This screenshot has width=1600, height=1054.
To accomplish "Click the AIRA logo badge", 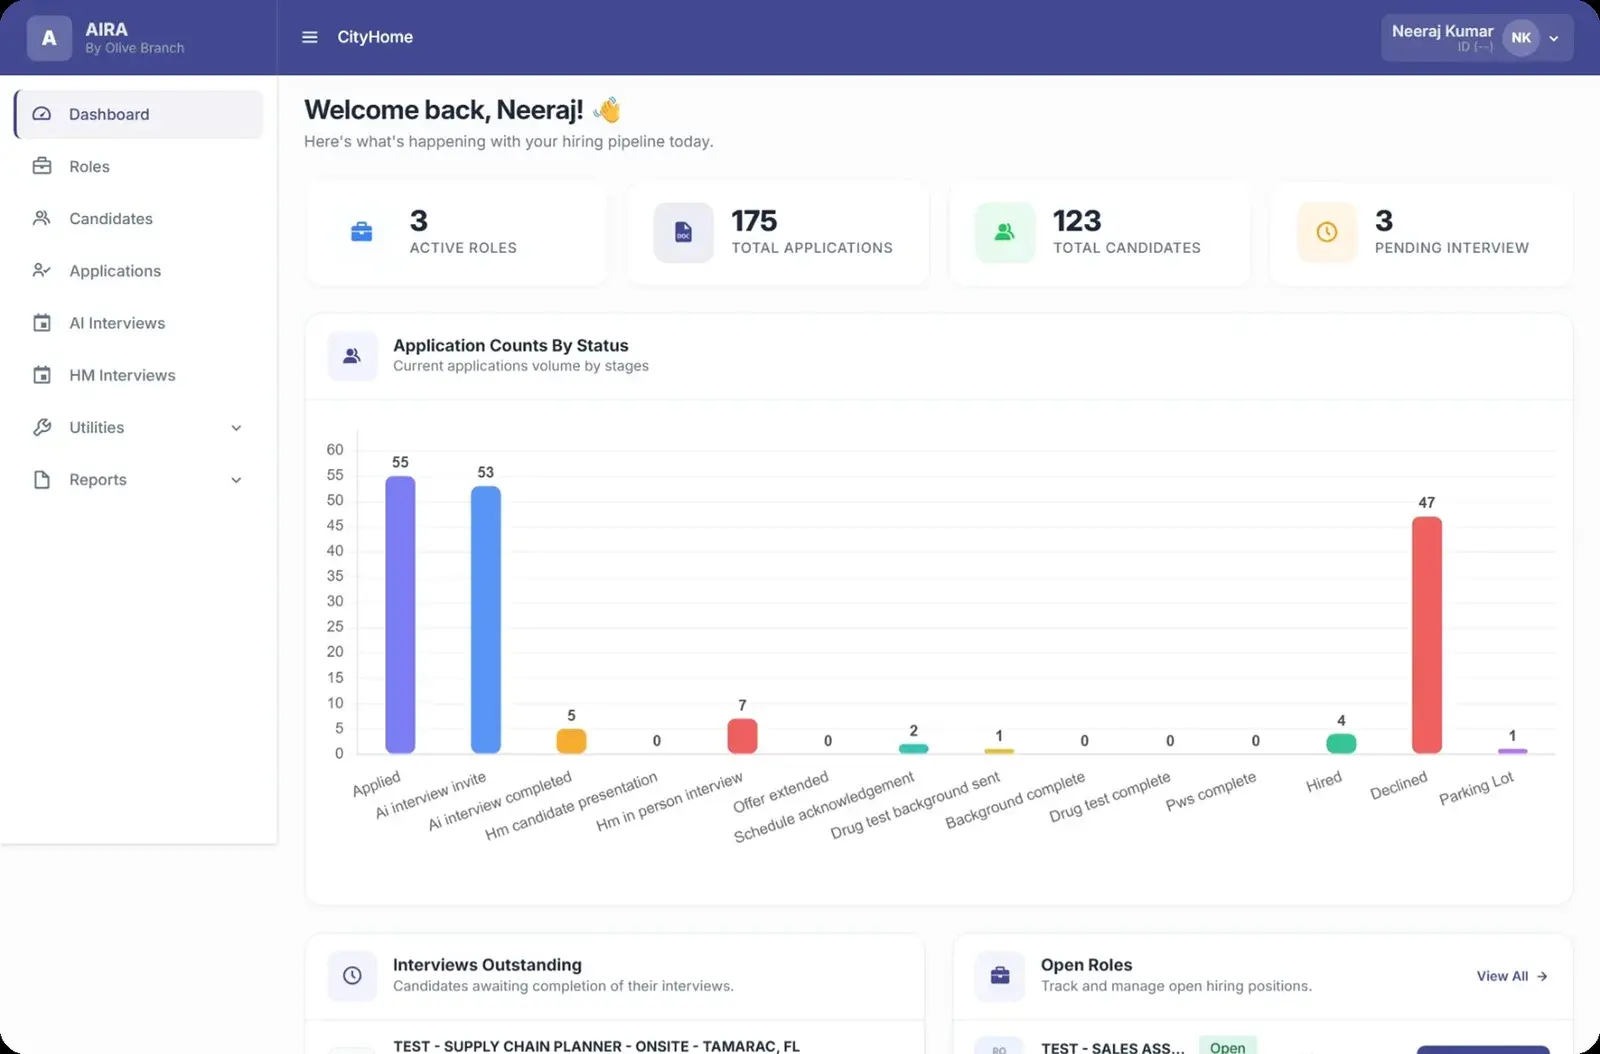I will pos(49,38).
